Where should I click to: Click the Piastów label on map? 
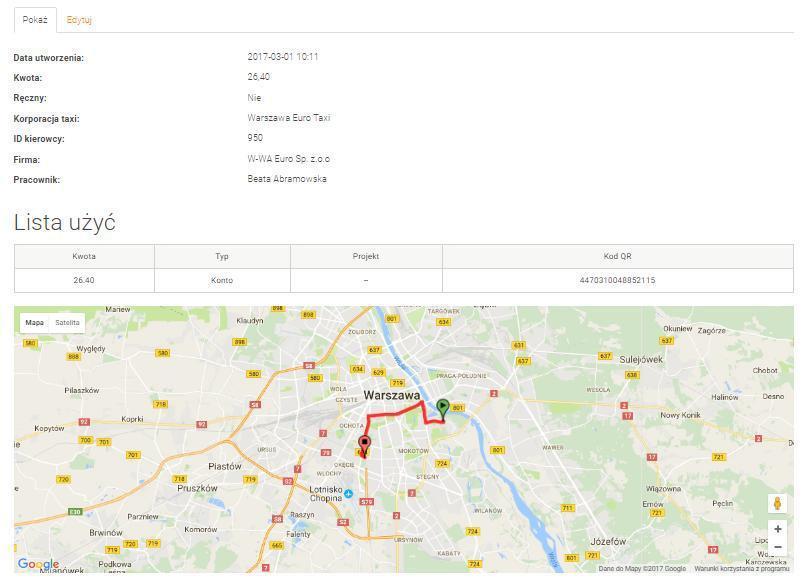coord(224,466)
